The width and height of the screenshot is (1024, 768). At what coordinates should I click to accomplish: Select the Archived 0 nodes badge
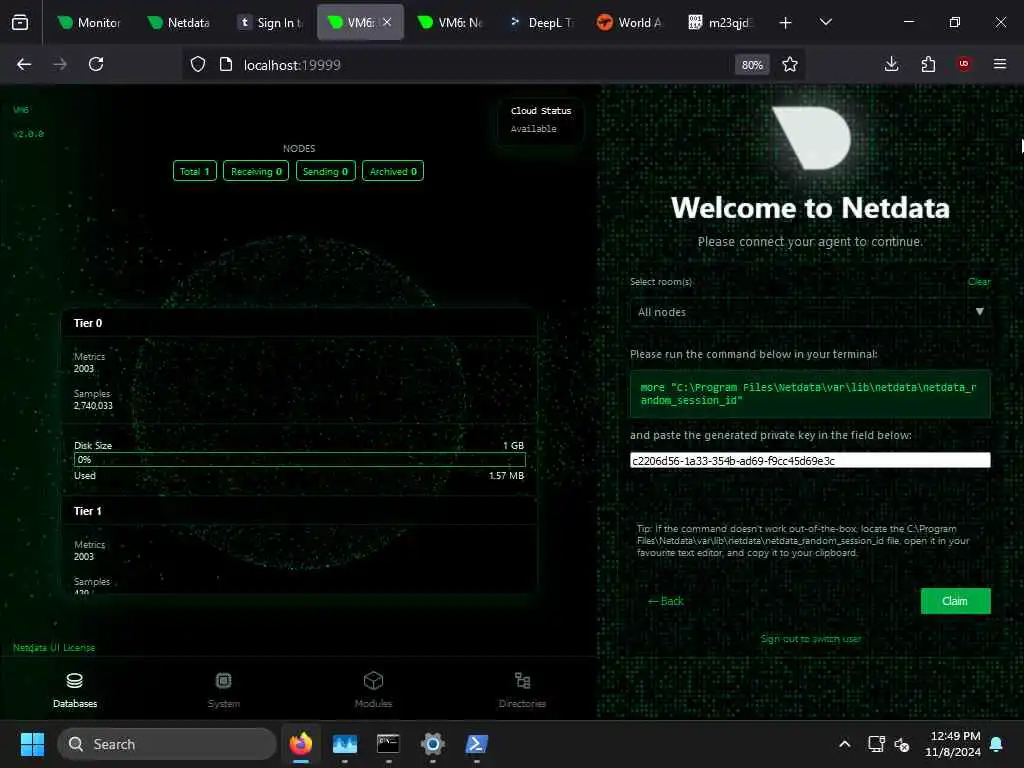pyautogui.click(x=393, y=171)
